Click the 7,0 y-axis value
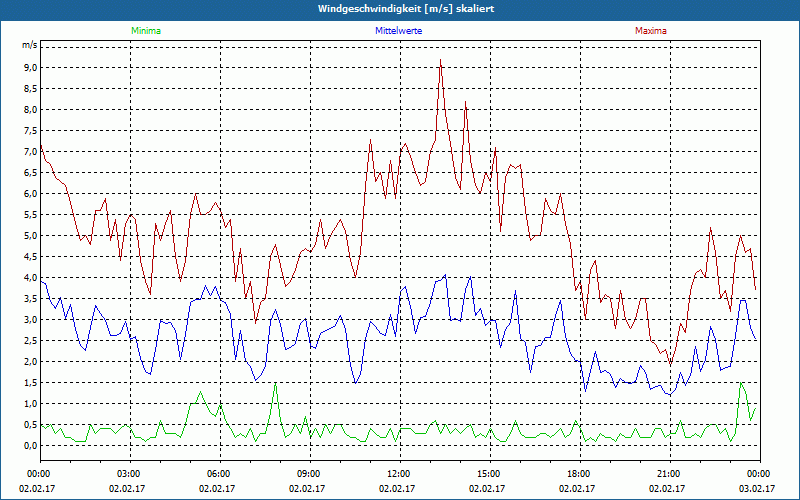This screenshot has width=800, height=500. 30,152
